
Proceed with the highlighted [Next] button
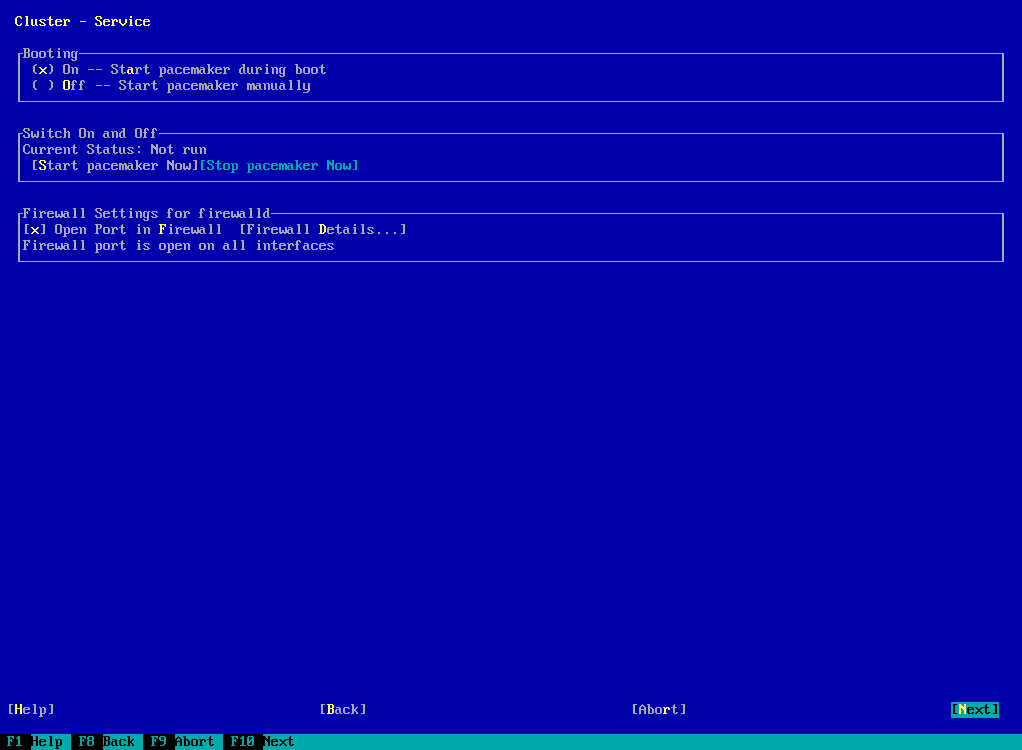tap(975, 709)
